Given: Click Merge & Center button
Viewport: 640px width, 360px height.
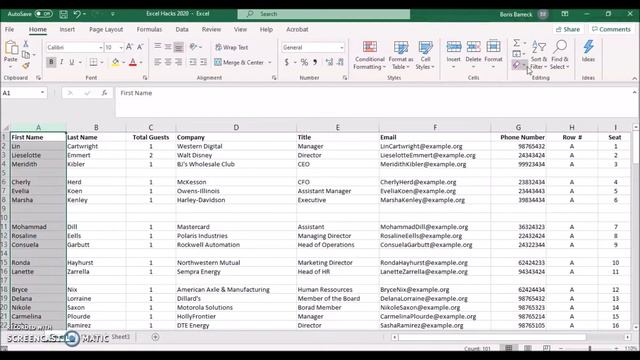Looking at the screenshot, I should 239,62.
